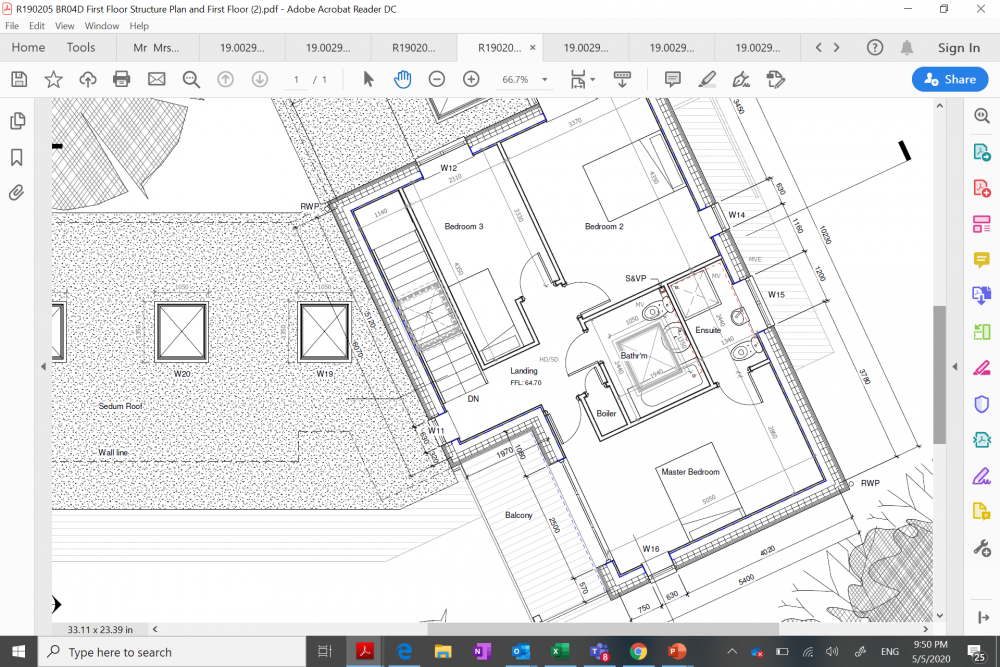The height and width of the screenshot is (667, 1000).
Task: Open Create PDF tool in right pane
Action: tap(982, 188)
